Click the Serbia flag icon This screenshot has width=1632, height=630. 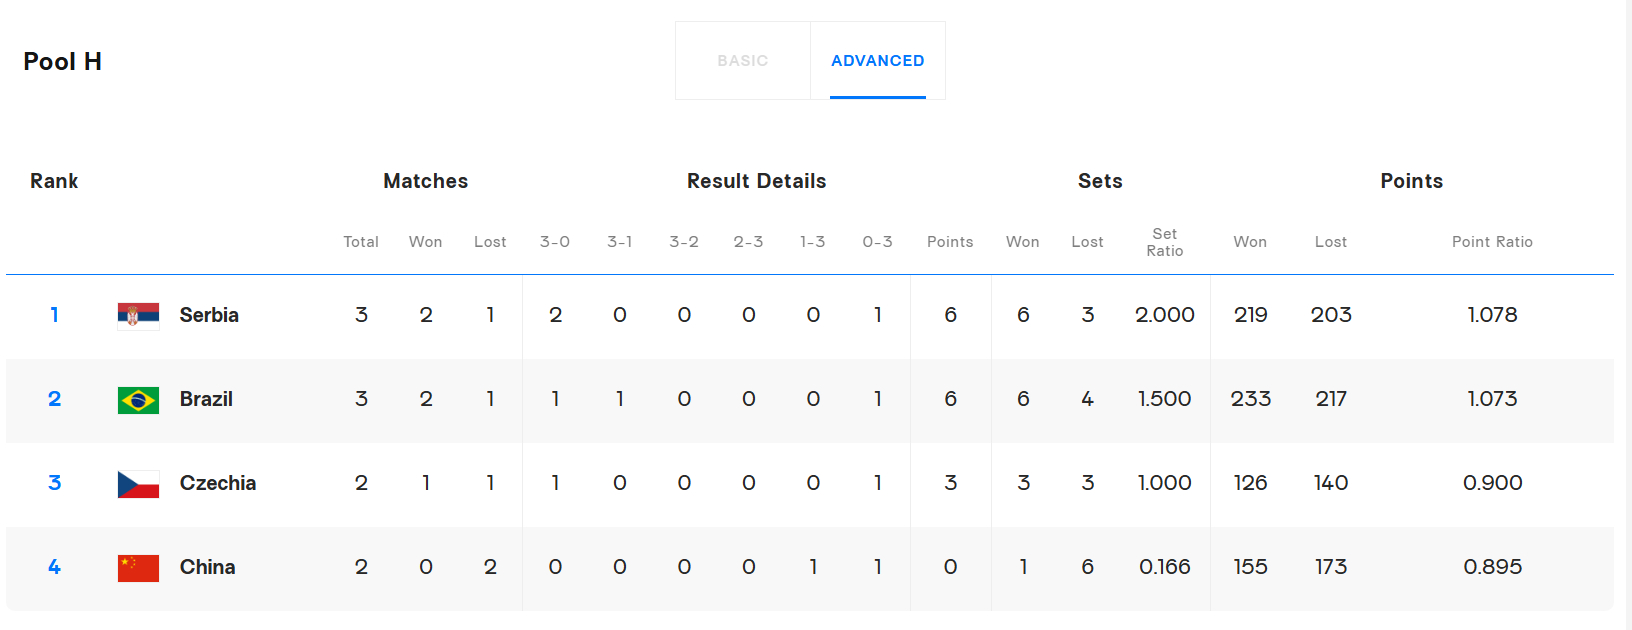pos(138,316)
